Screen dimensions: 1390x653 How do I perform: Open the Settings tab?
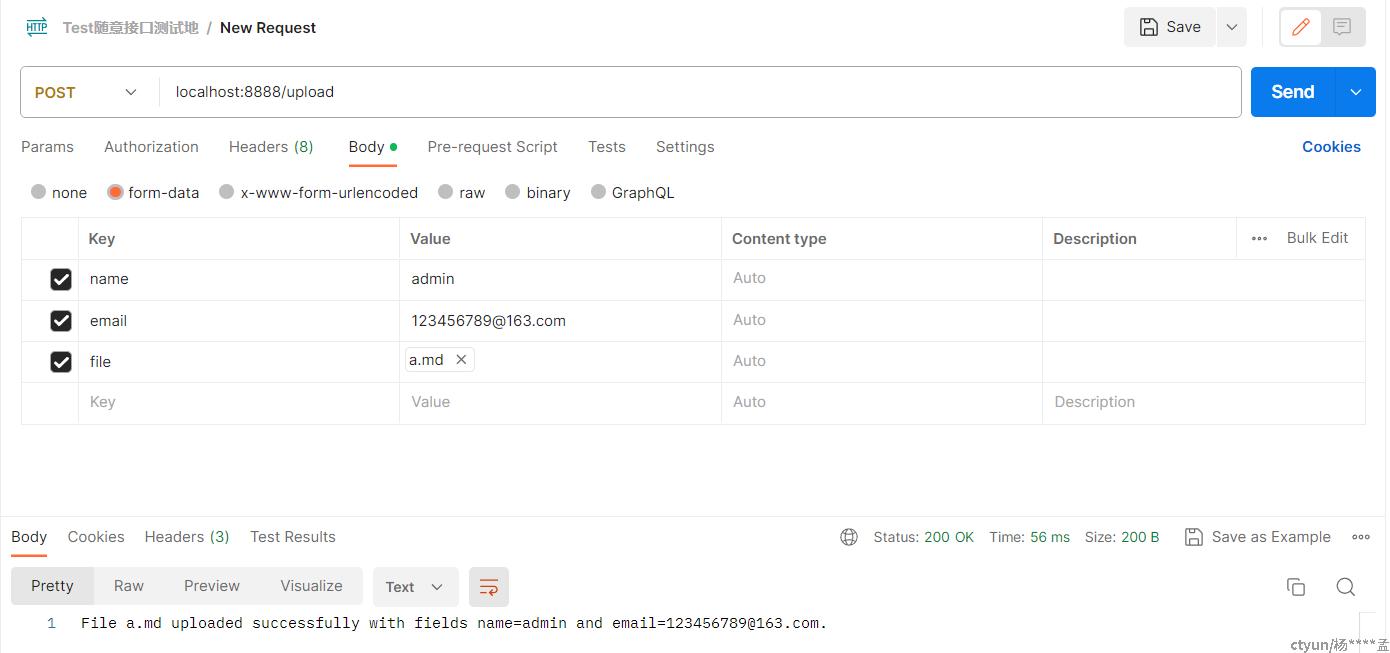click(x=685, y=147)
